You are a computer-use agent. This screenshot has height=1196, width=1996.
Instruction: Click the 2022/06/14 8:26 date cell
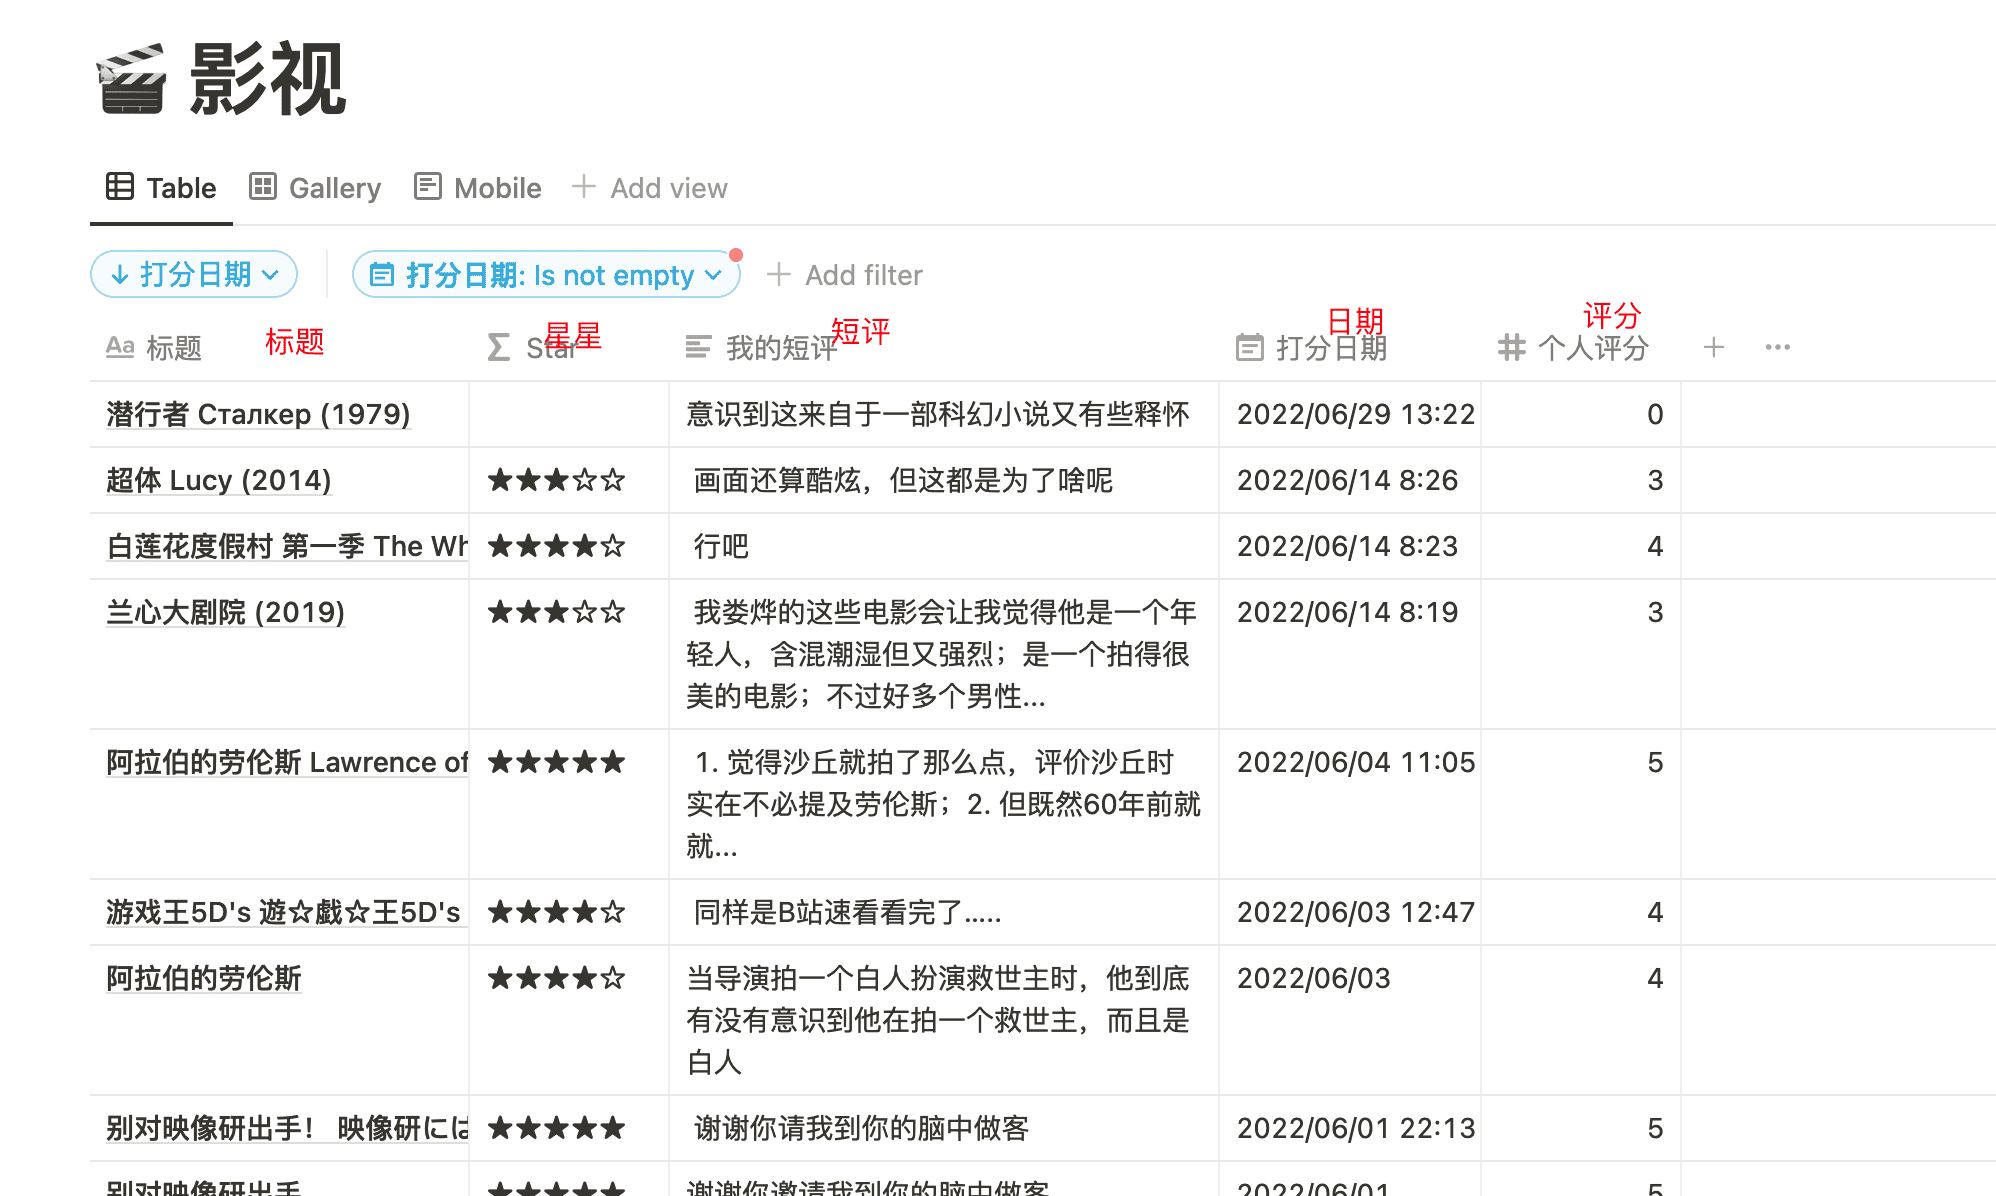[x=1346, y=480]
